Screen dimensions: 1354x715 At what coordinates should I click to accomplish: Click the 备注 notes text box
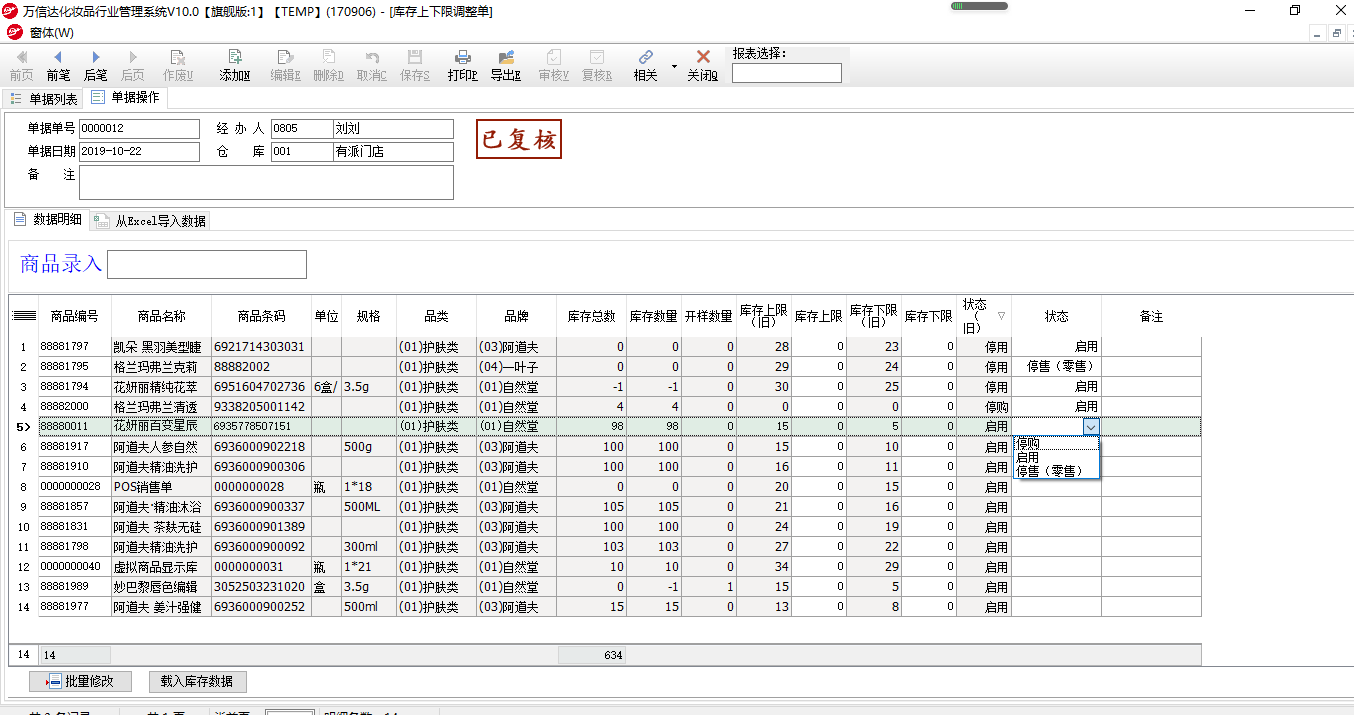click(x=266, y=183)
